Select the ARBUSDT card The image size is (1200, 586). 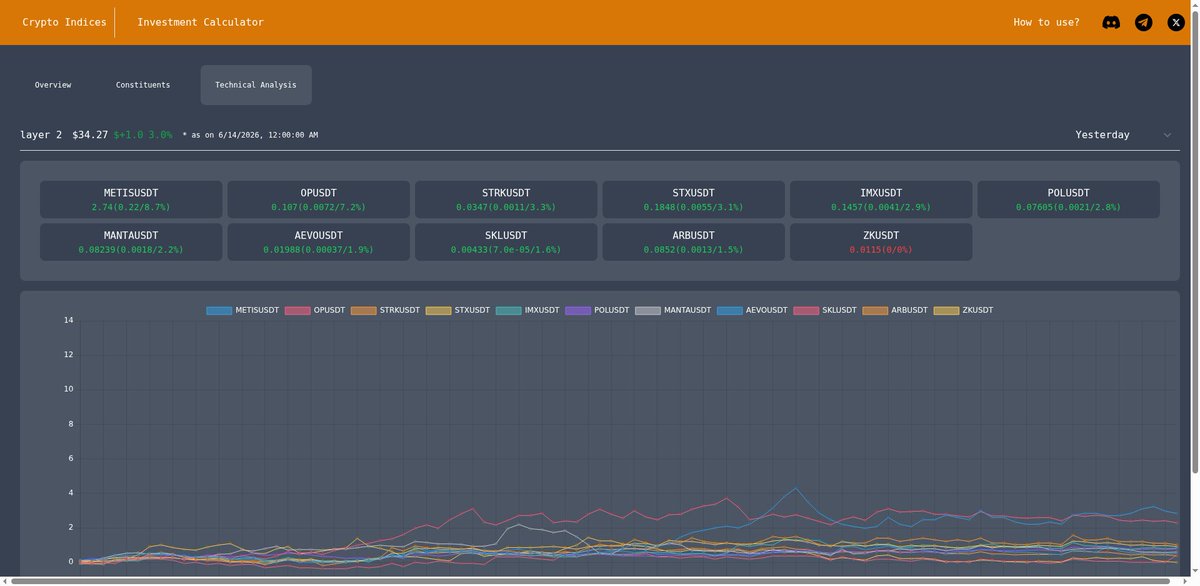click(693, 242)
